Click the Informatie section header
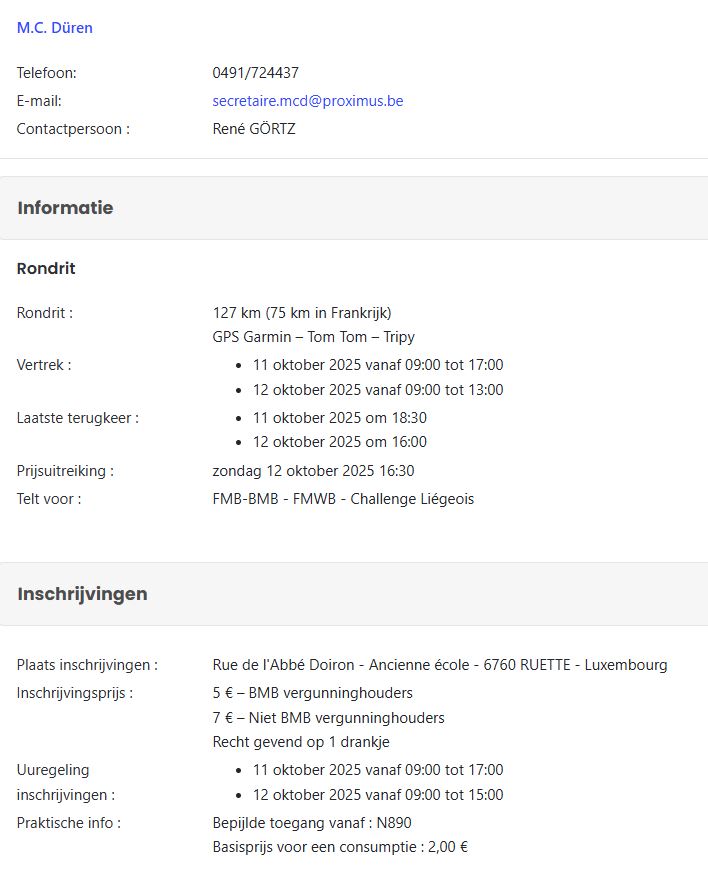This screenshot has height=874, width=708. [65, 208]
